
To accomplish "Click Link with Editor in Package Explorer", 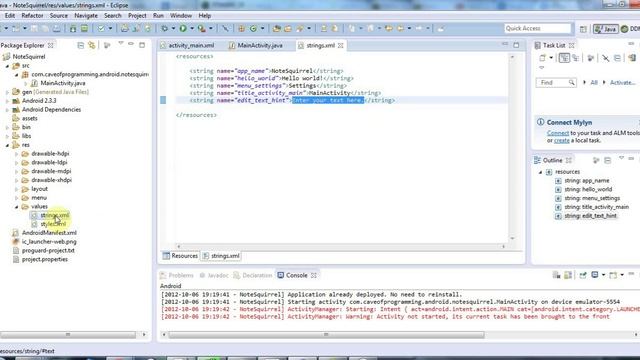I will [92, 45].
